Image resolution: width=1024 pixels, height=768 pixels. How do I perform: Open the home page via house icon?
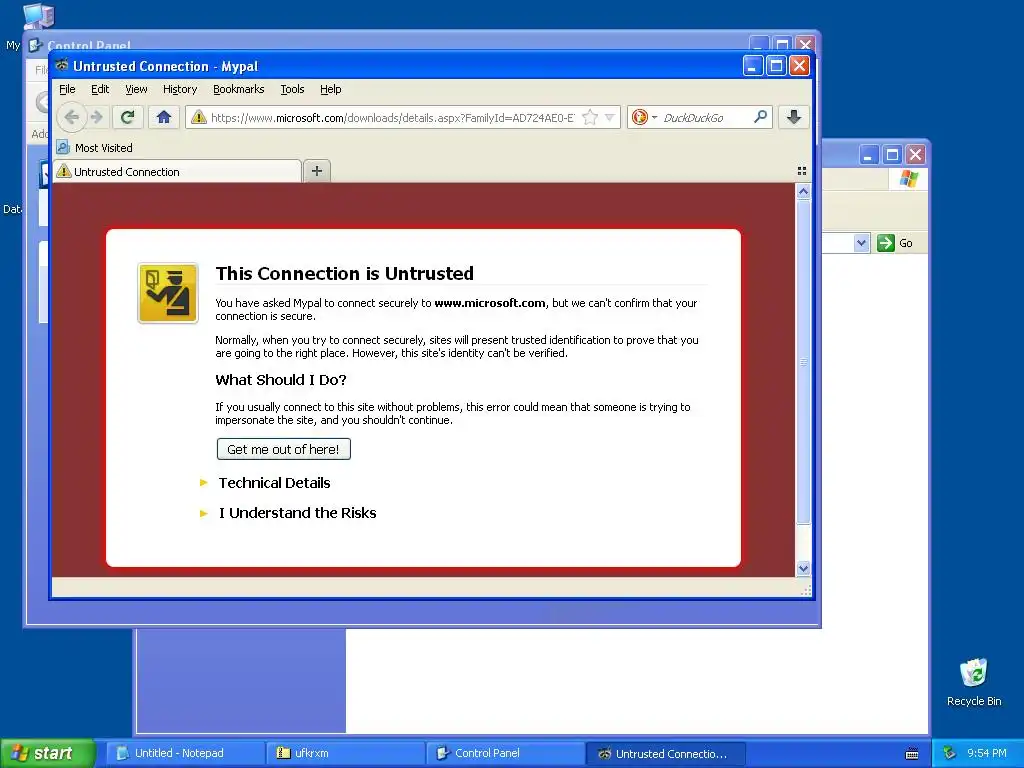(163, 118)
